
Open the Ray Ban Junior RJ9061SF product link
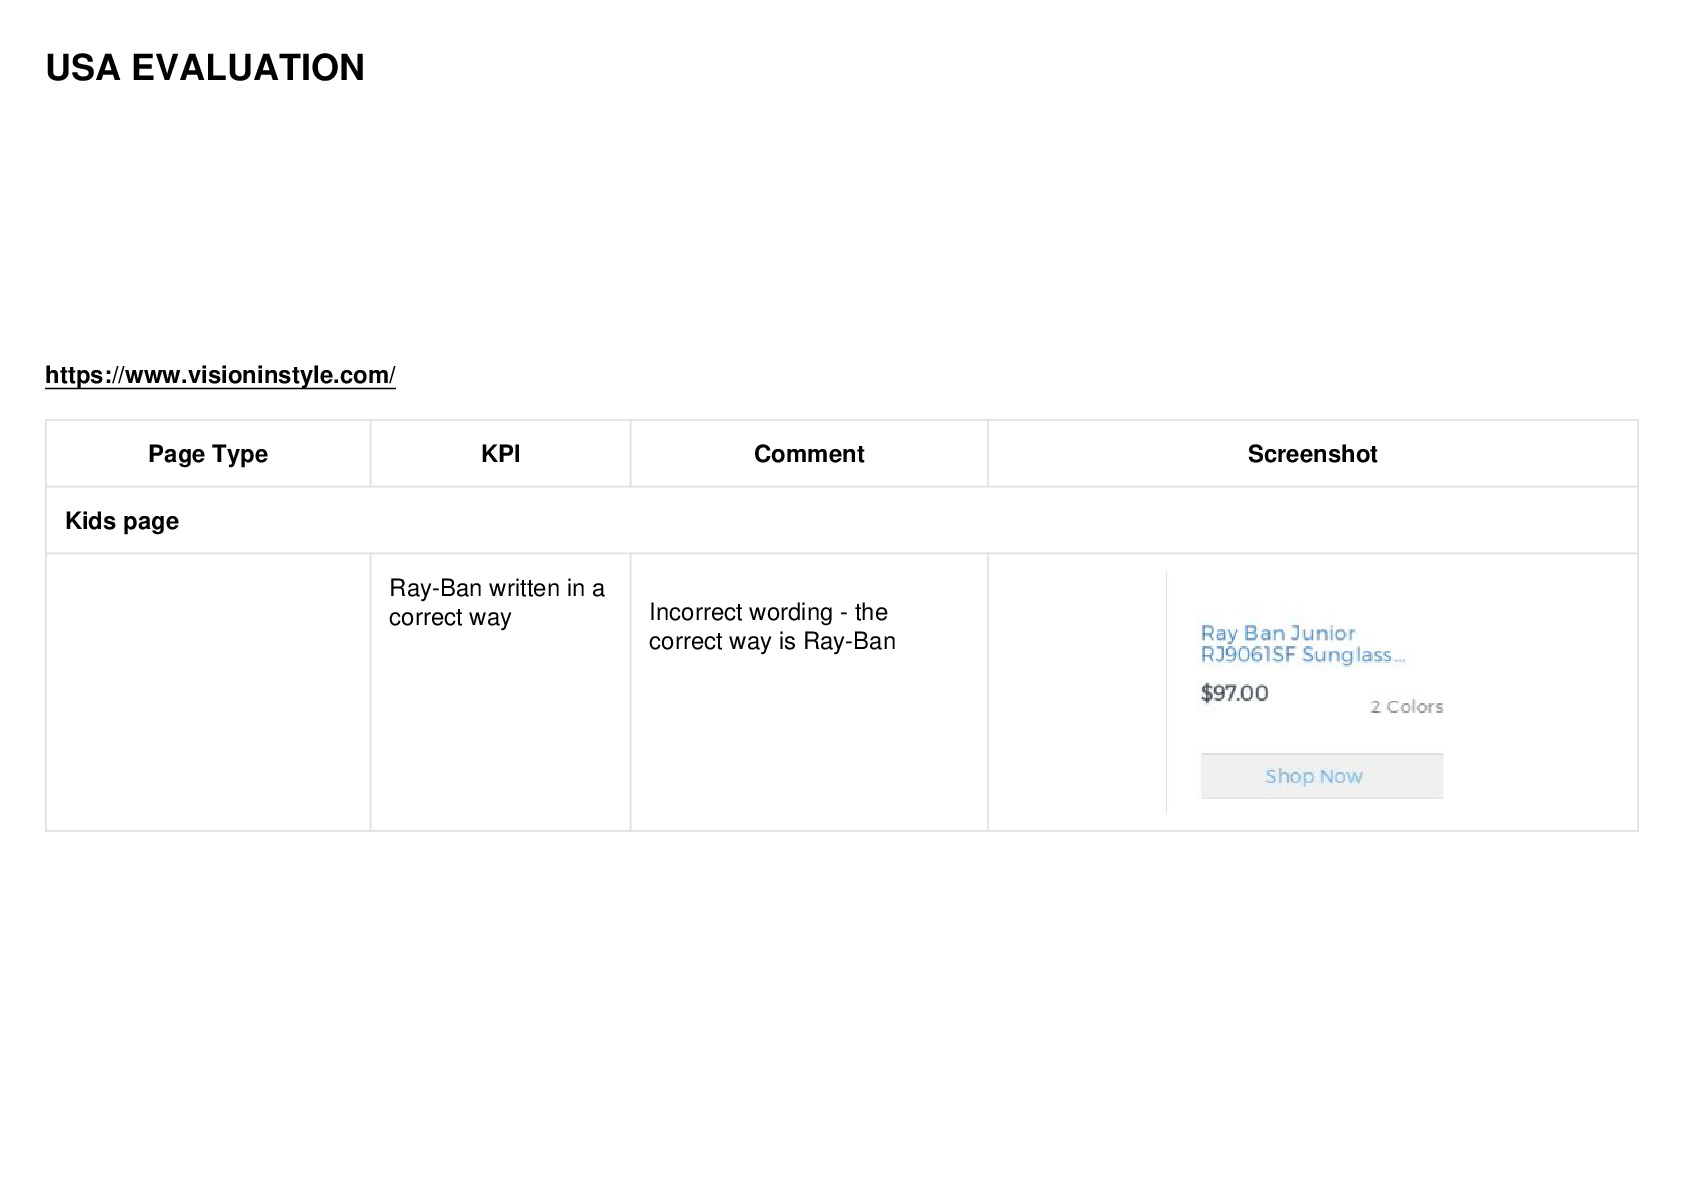1302,644
